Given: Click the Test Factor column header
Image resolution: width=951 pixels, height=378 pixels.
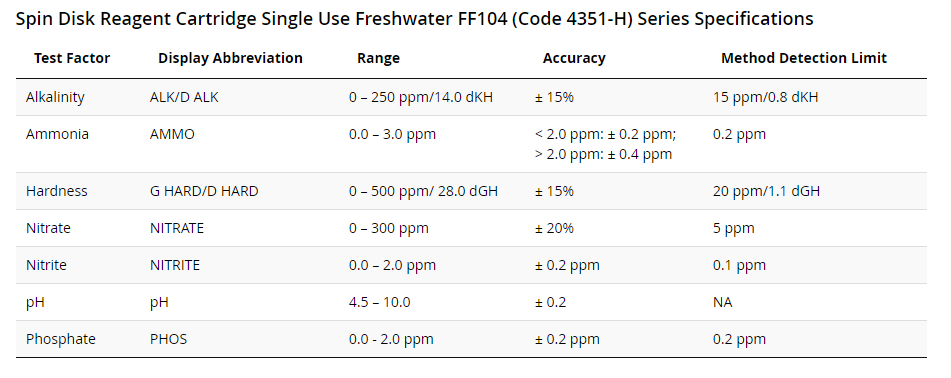Looking at the screenshot, I should 72,58.
